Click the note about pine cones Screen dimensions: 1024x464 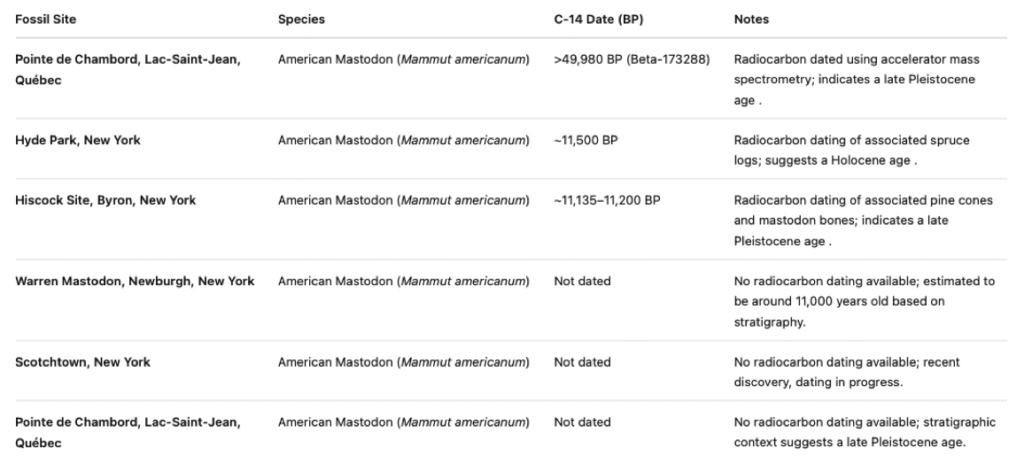click(861, 220)
